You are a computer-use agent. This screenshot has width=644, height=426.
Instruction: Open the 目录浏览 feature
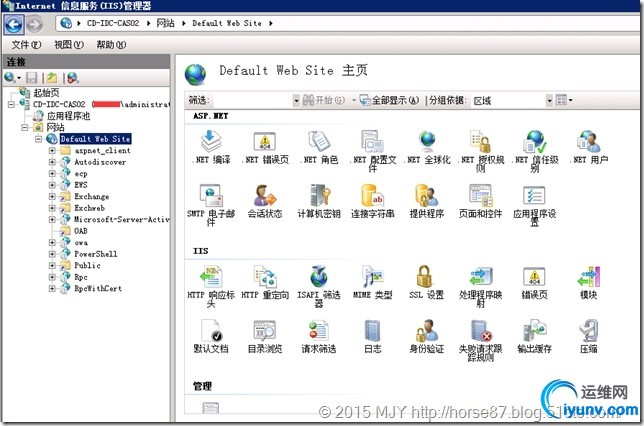pos(265,336)
